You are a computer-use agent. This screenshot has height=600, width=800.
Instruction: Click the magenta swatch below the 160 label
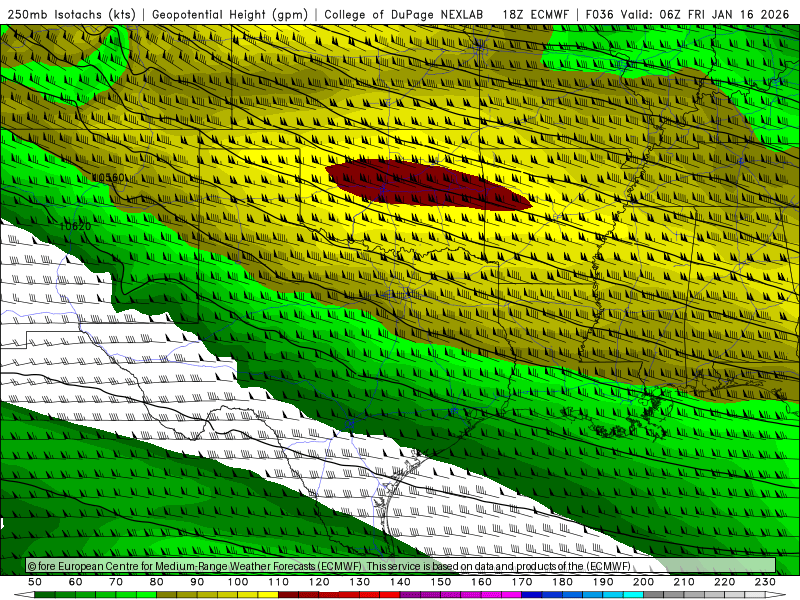pos(491,595)
